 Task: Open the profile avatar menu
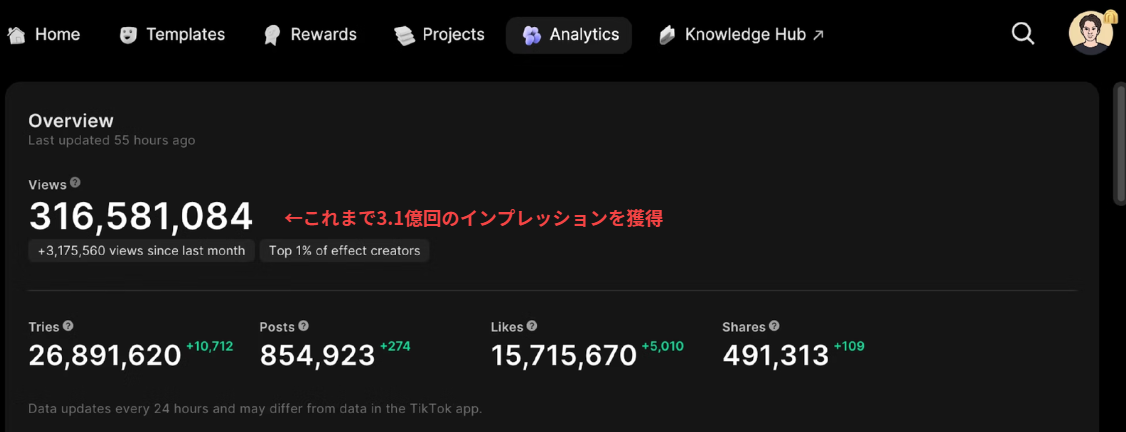[1091, 33]
